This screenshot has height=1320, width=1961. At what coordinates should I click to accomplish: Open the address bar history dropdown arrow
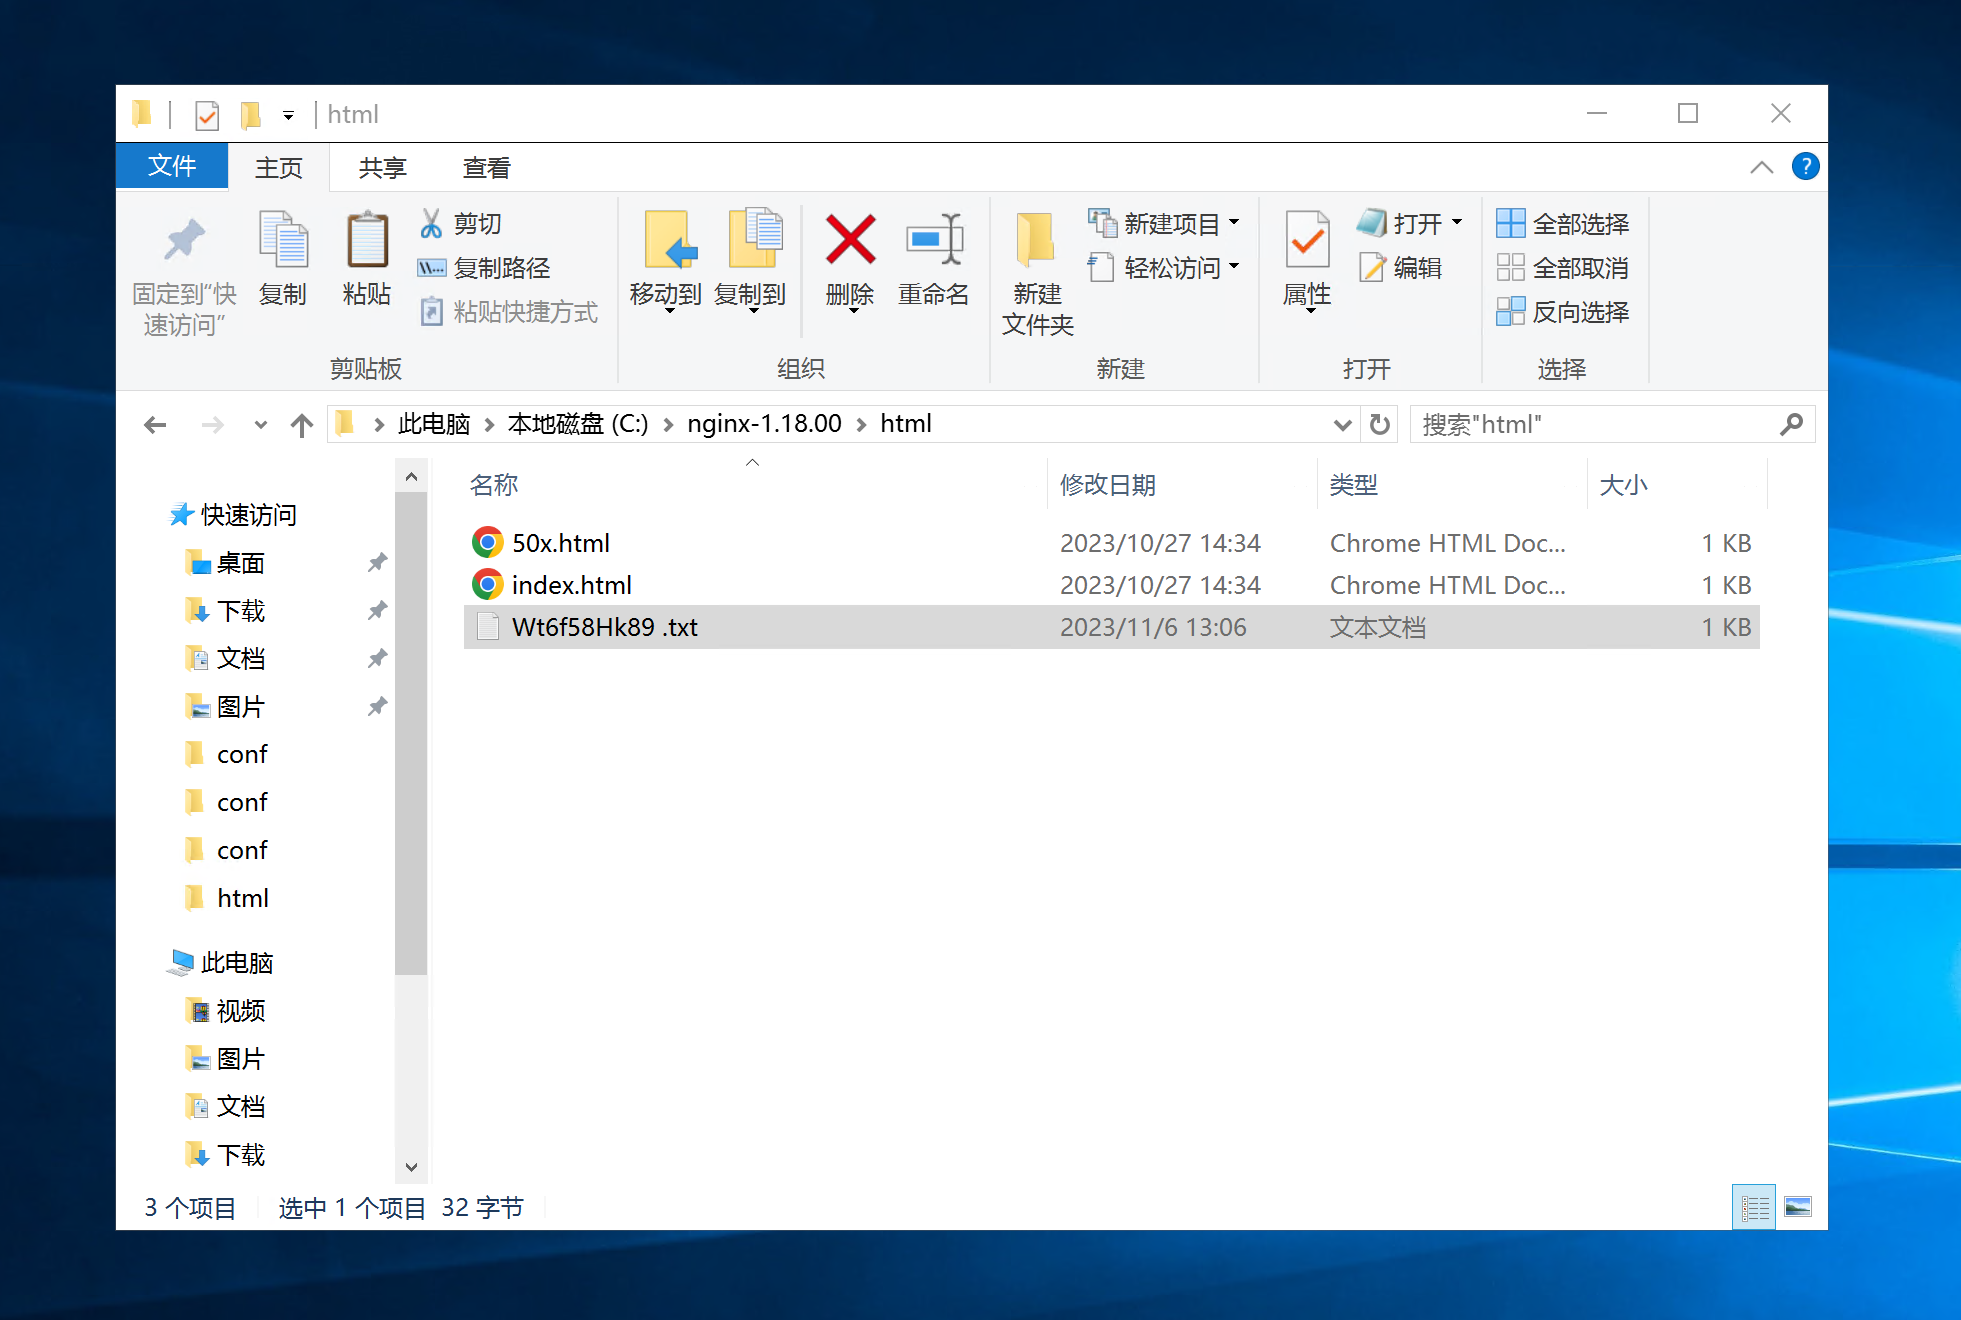[1342, 425]
